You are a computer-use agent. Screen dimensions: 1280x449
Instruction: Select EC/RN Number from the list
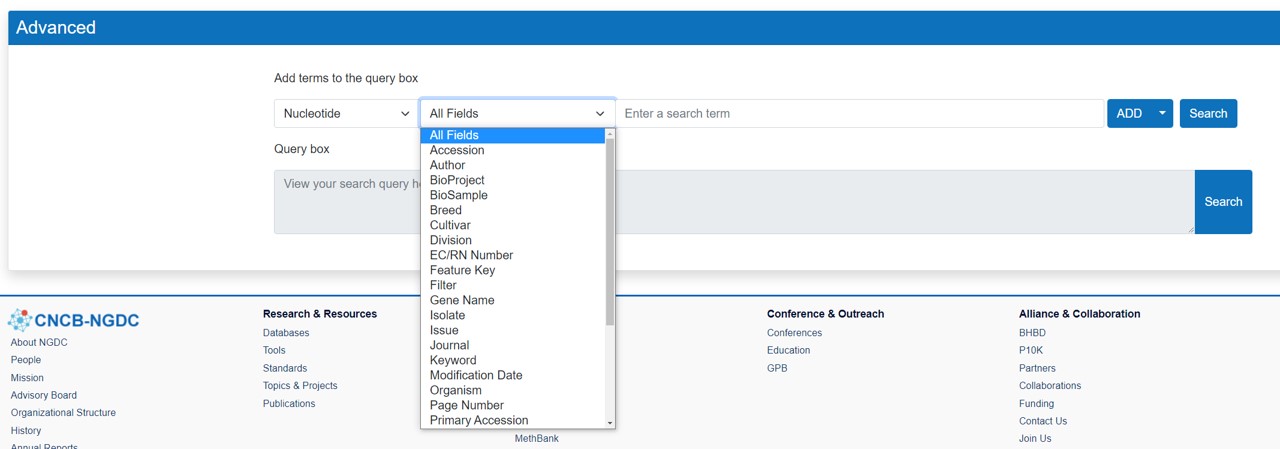click(x=471, y=255)
